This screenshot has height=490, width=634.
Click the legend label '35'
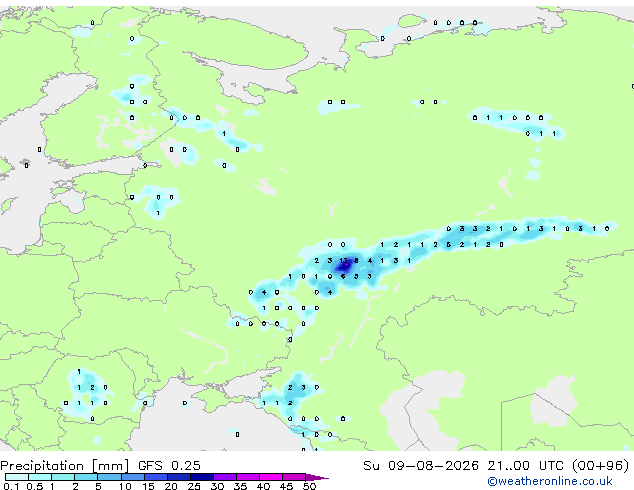[x=240, y=486]
